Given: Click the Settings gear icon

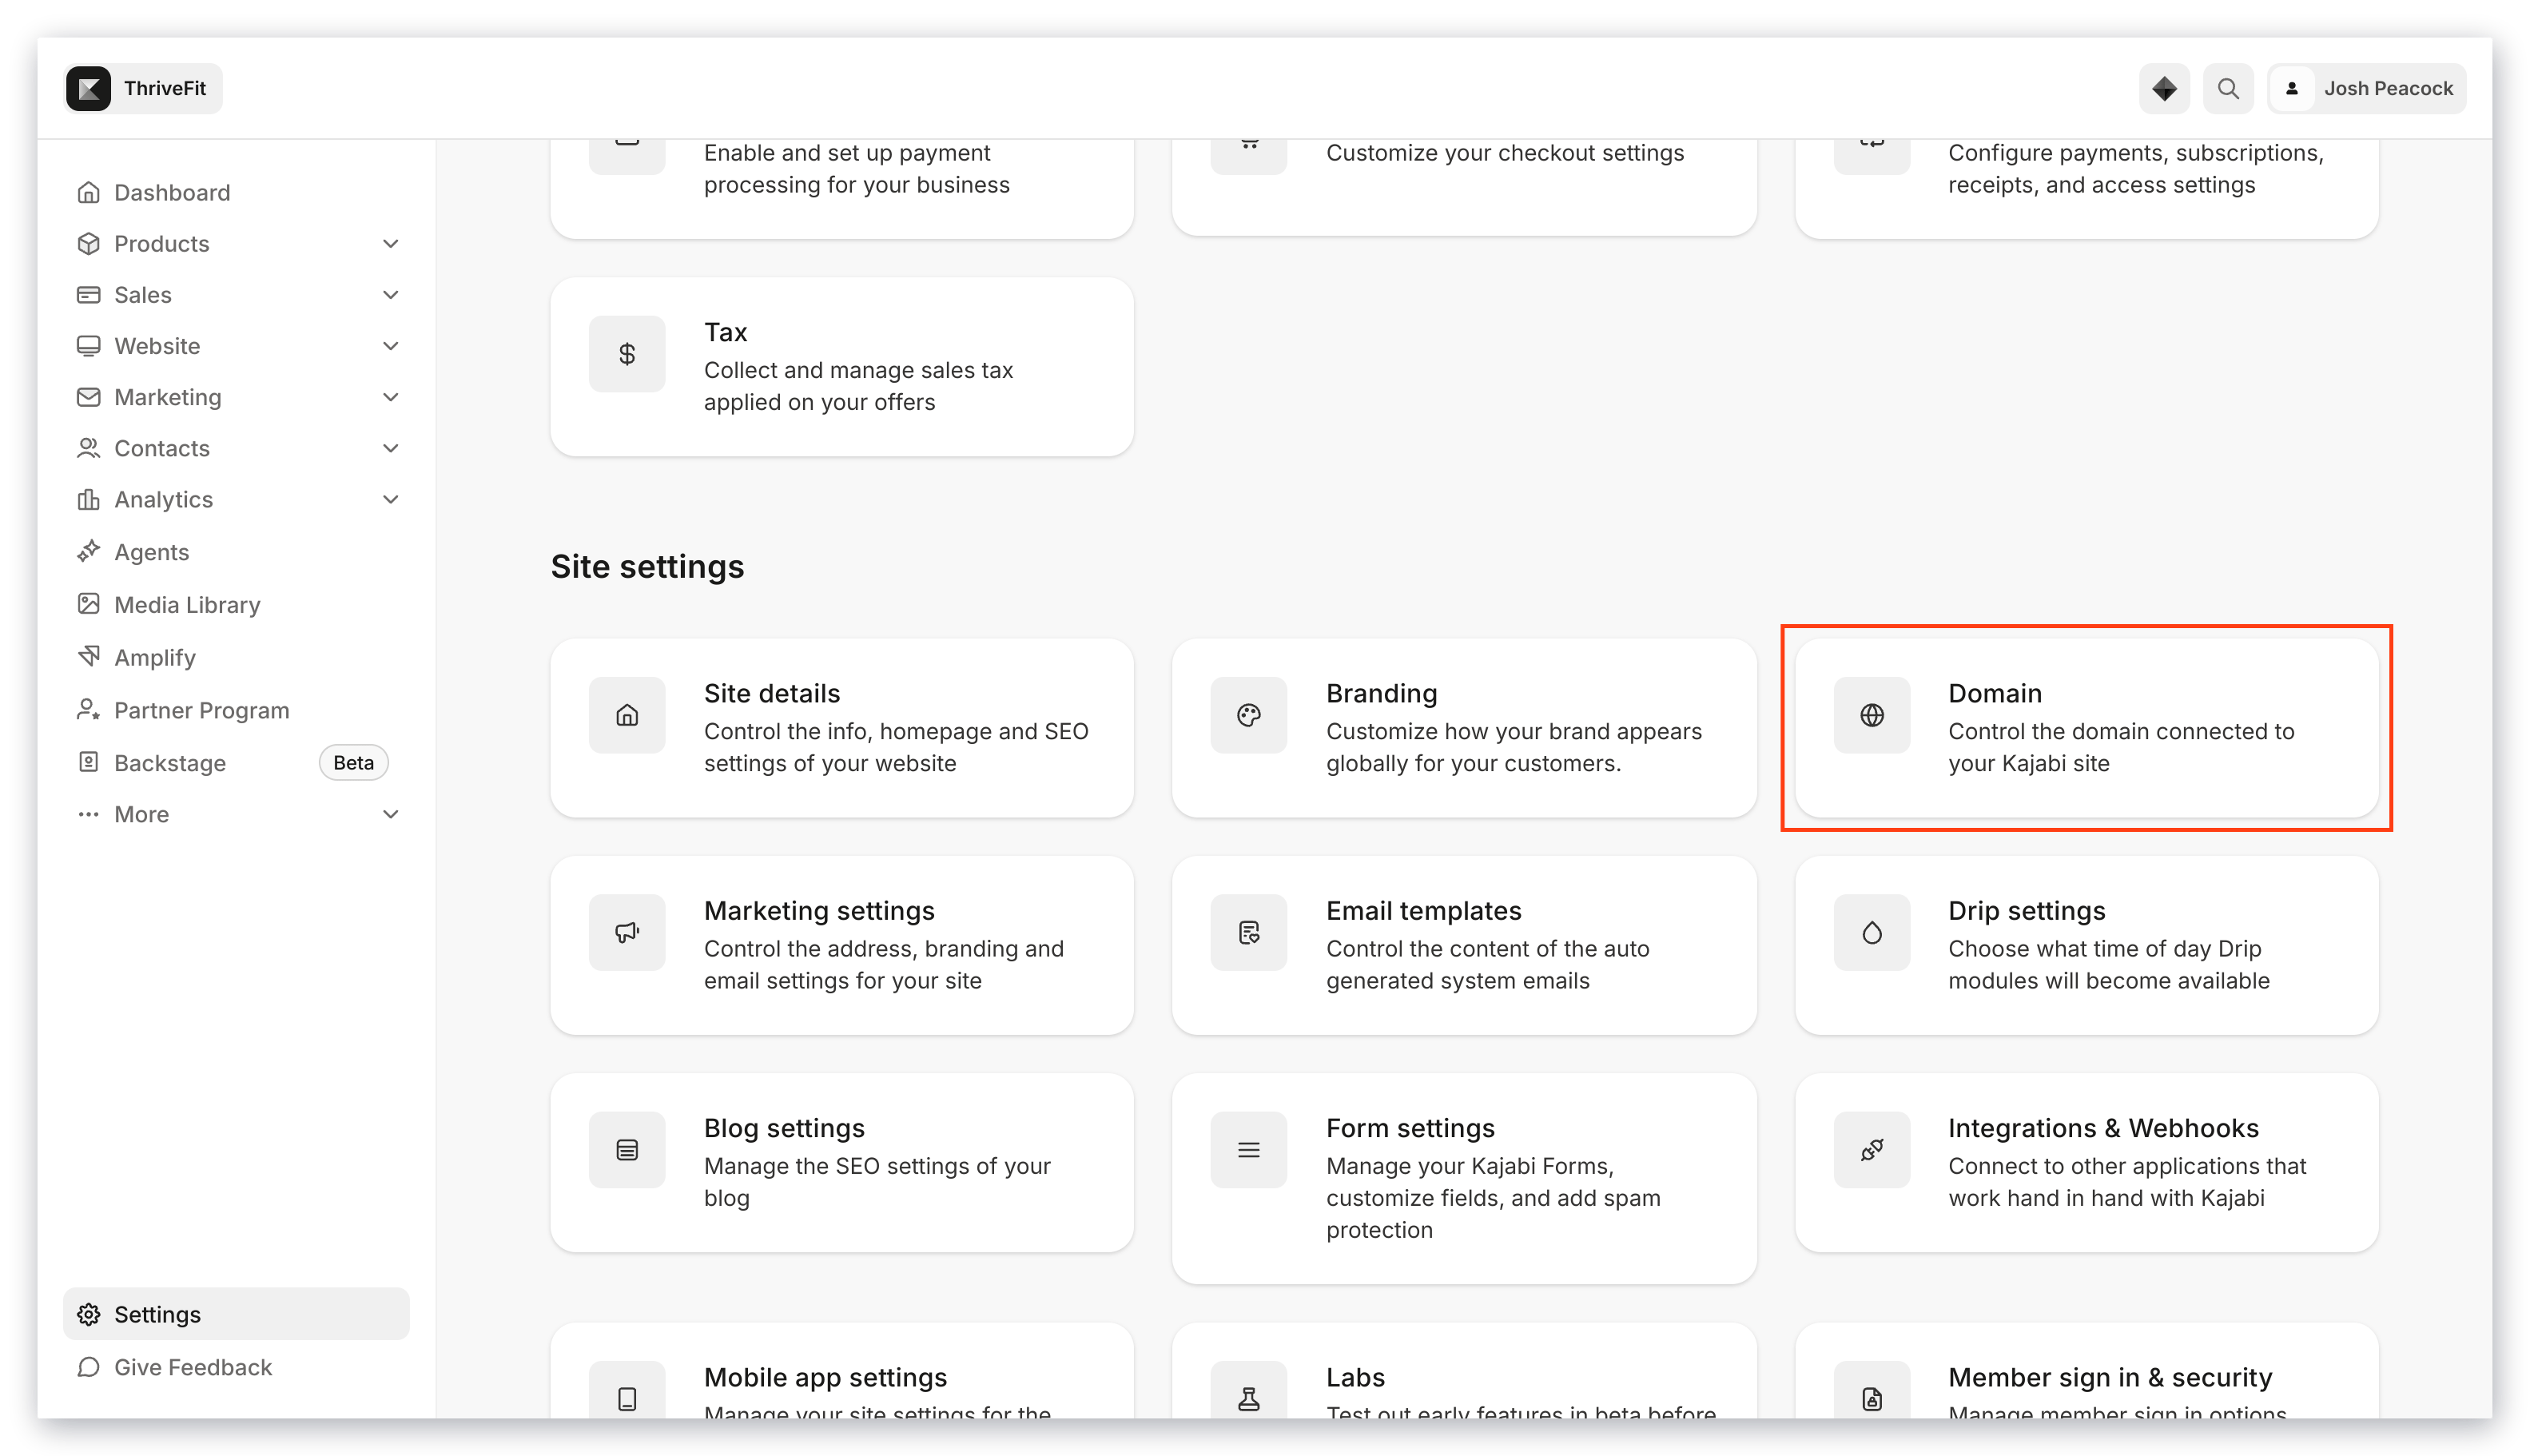Looking at the screenshot, I should point(88,1314).
